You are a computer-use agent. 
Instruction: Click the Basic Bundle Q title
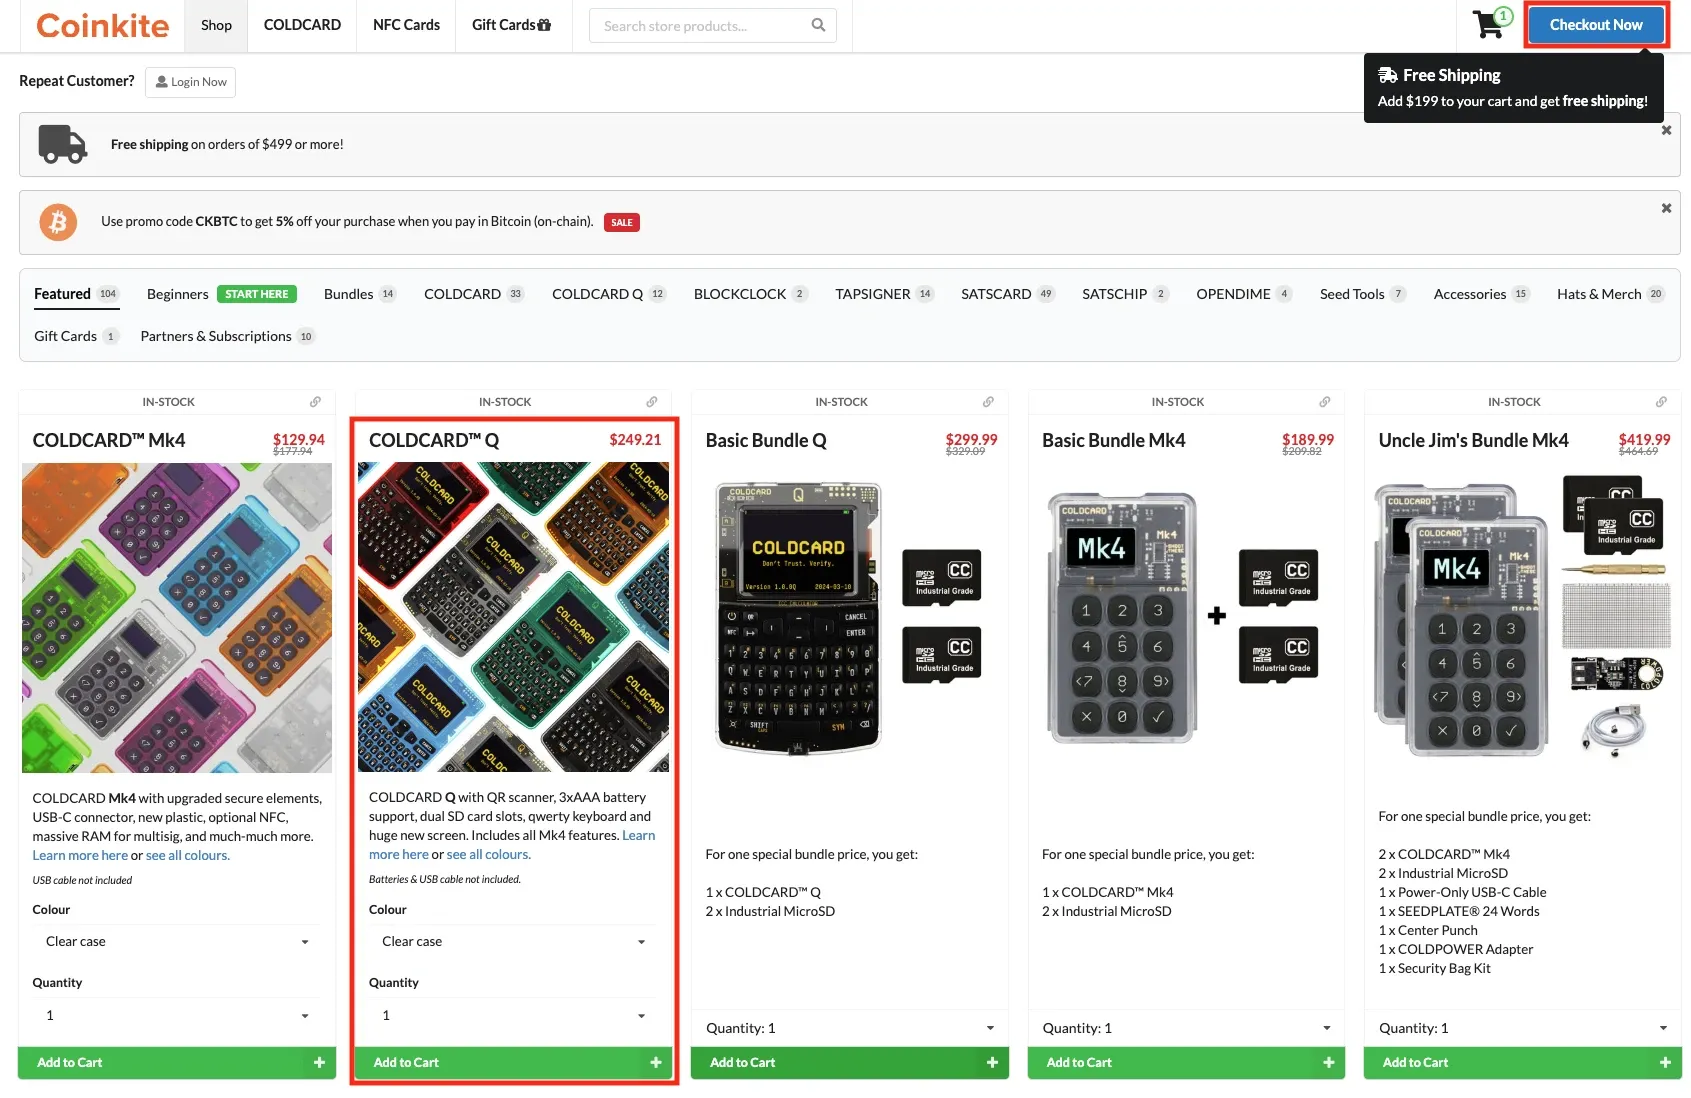[766, 441]
